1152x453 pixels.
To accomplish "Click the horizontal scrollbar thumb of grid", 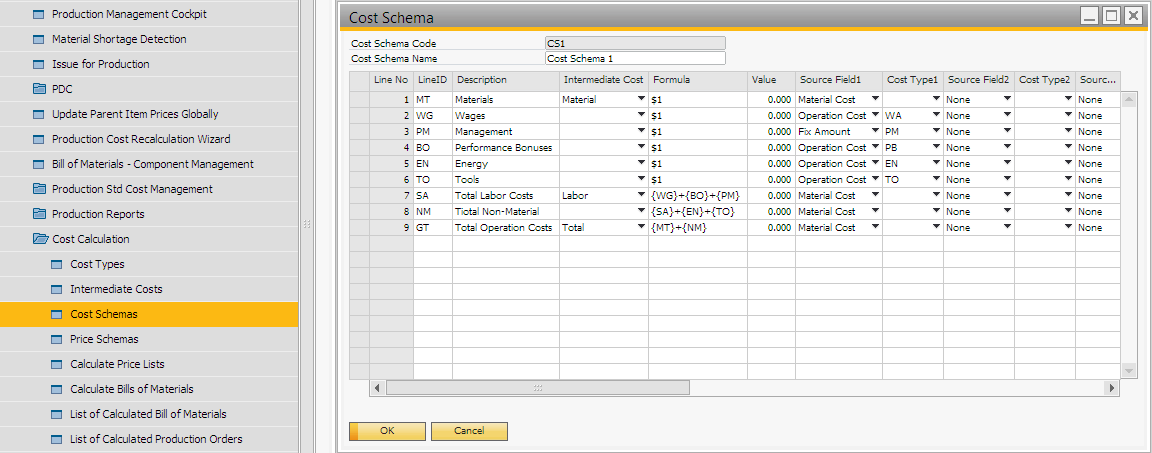I will coord(538,388).
